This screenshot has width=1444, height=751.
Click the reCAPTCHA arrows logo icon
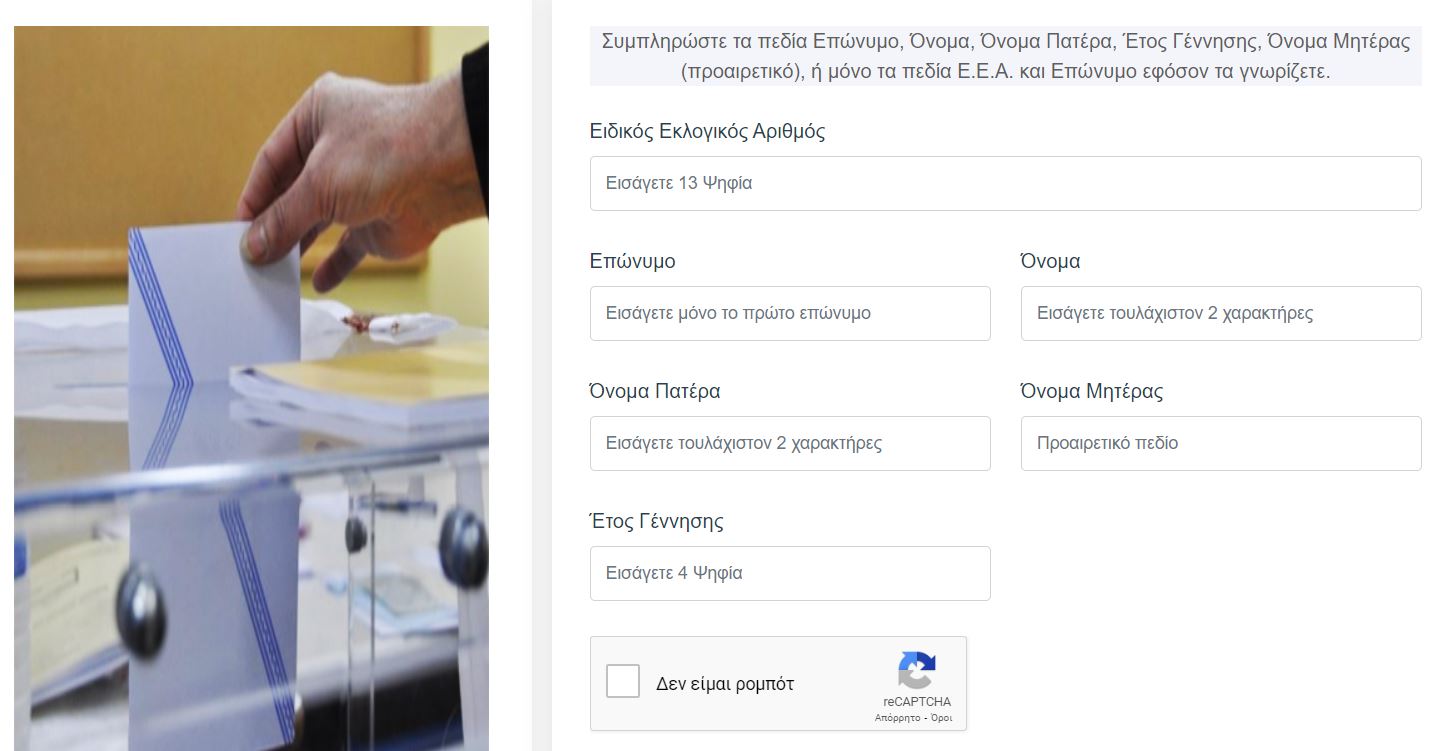[916, 670]
